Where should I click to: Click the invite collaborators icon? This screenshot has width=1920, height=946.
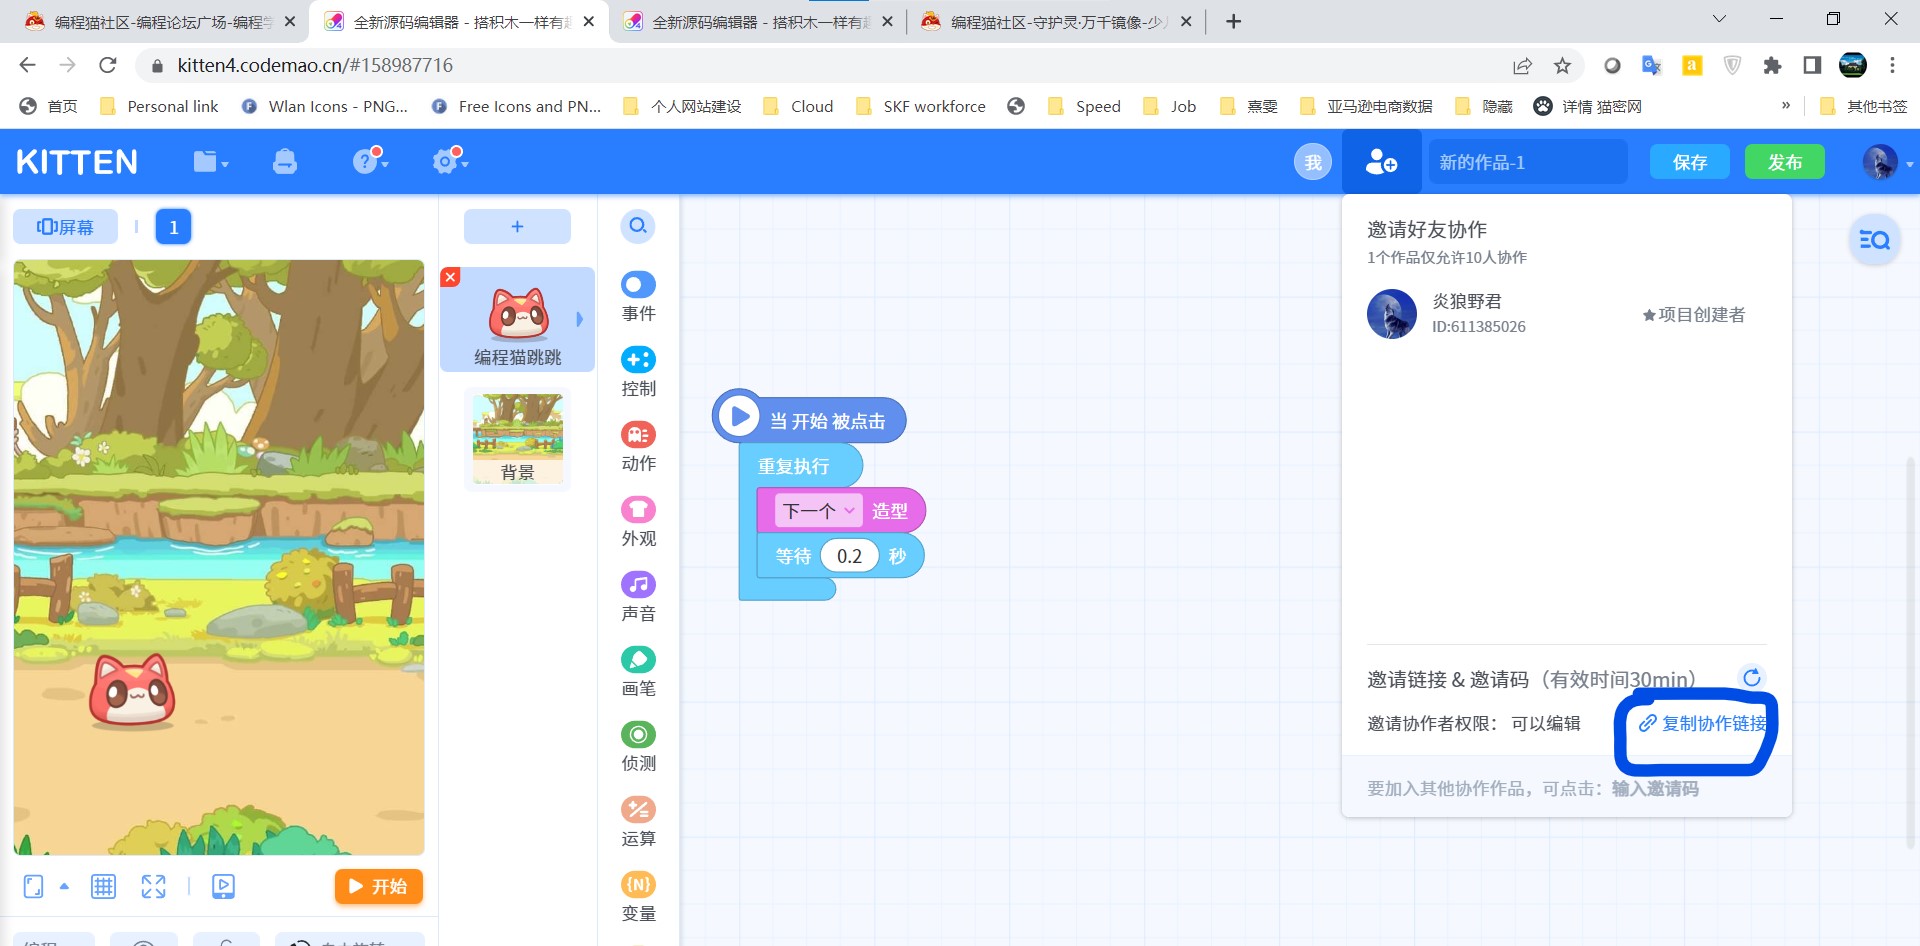tap(1381, 161)
